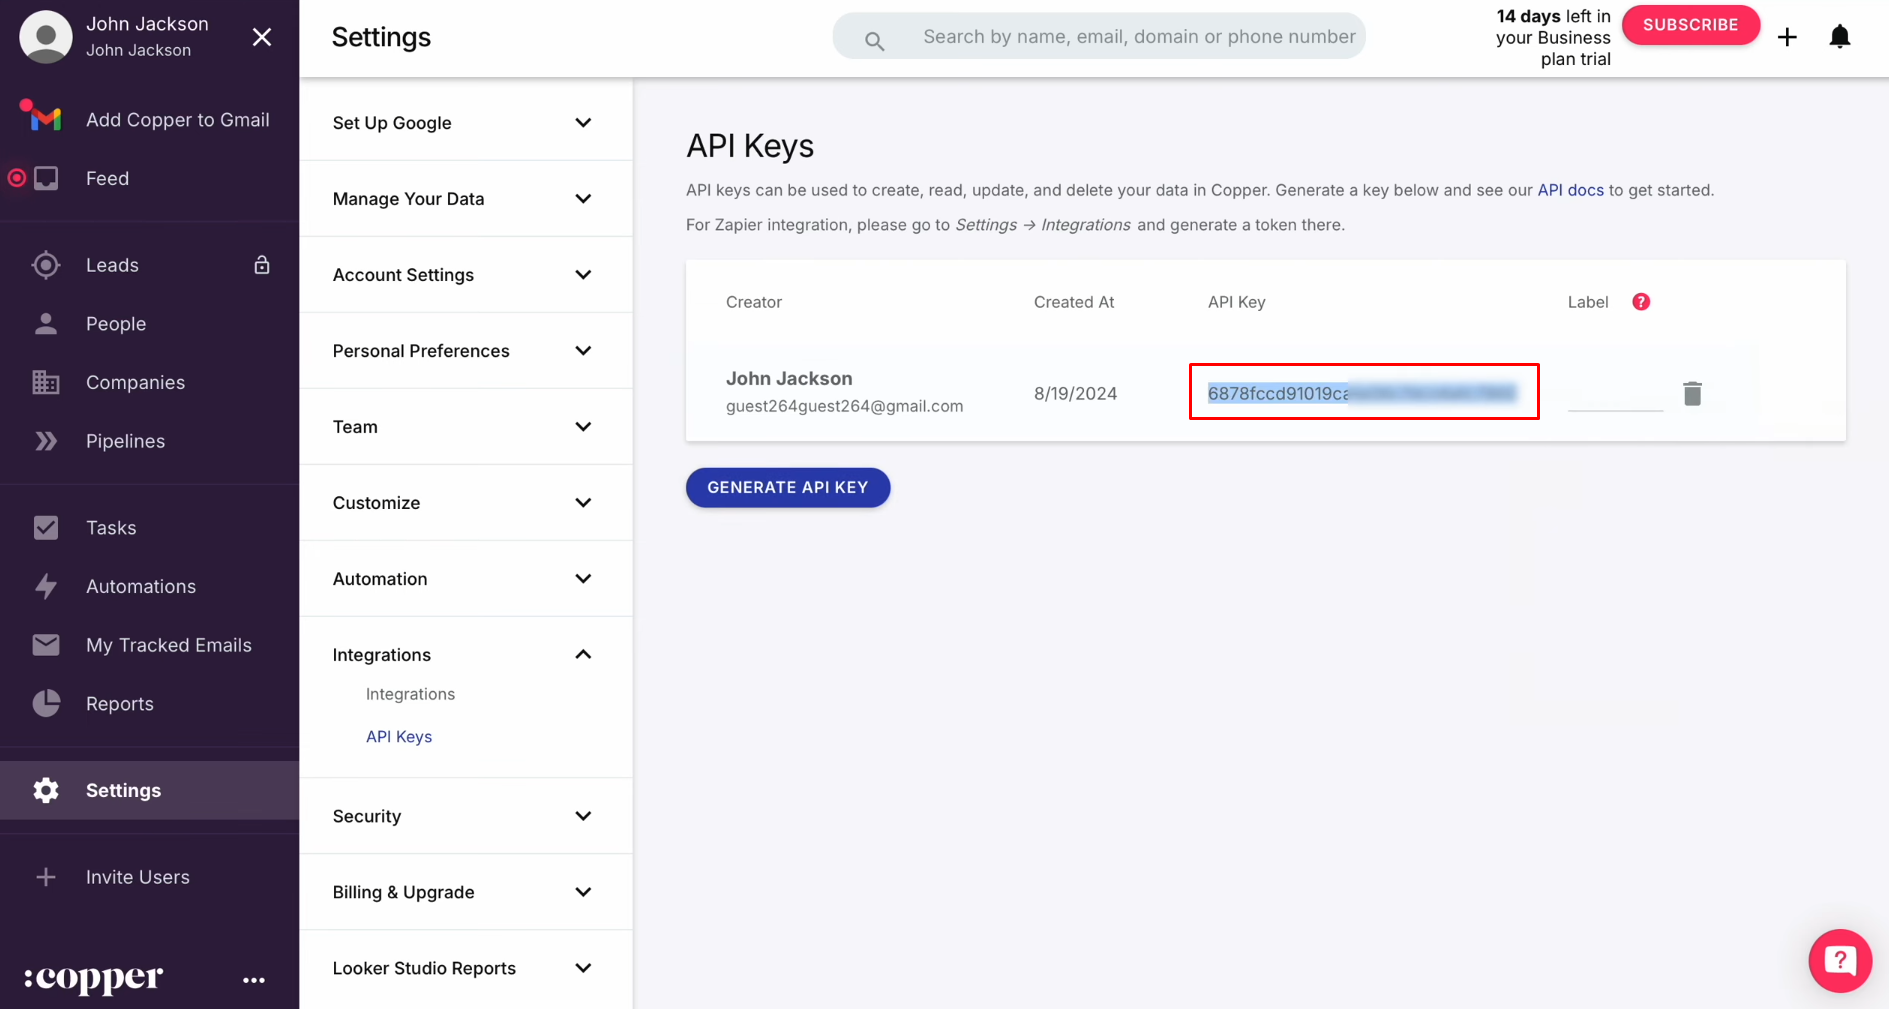Click the Generate API Key button
Screen dimensions: 1889x1009
tap(788, 487)
